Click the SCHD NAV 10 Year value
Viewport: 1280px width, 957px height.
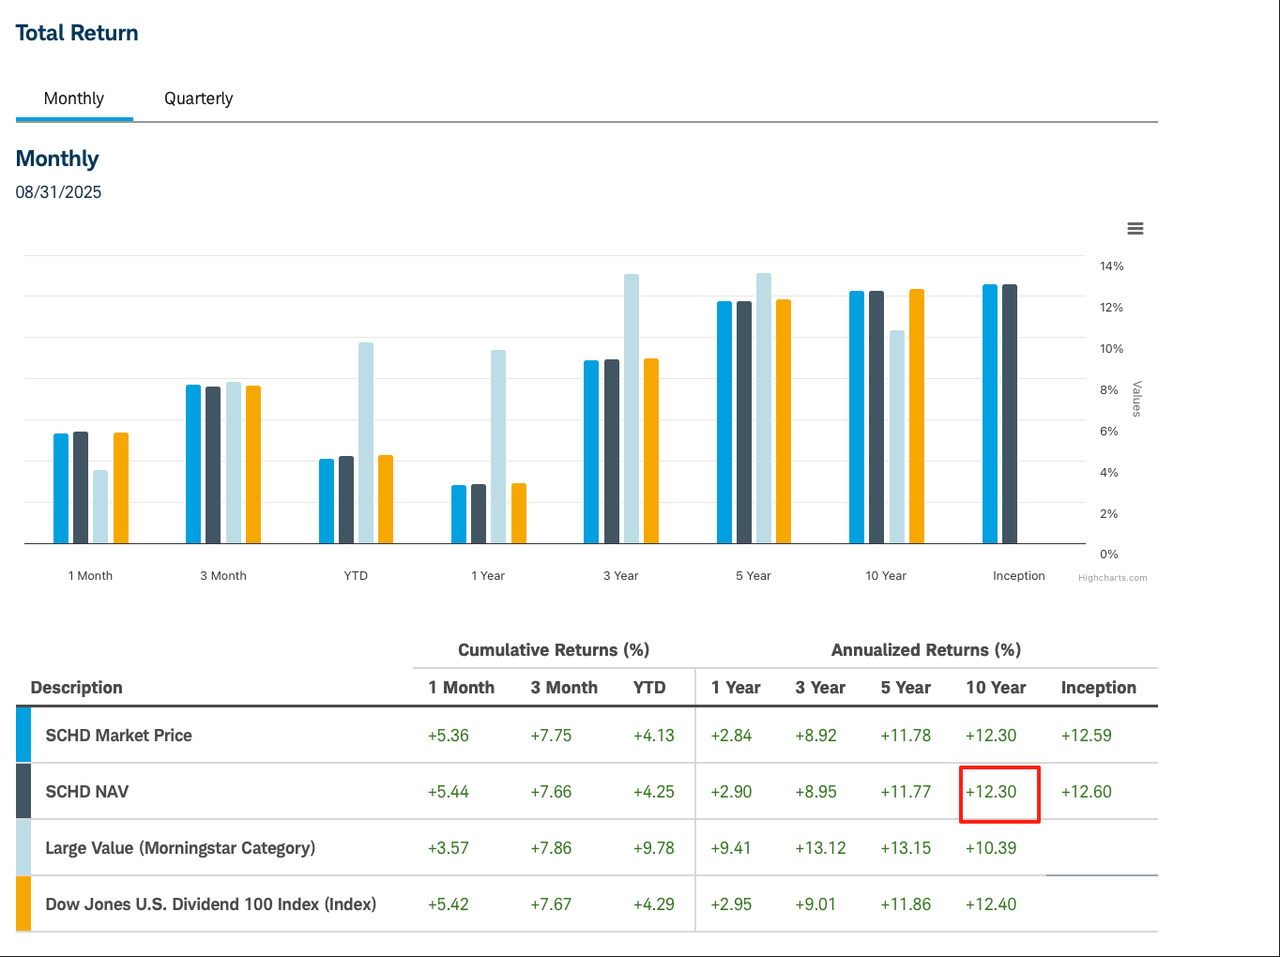pyautogui.click(x=991, y=792)
